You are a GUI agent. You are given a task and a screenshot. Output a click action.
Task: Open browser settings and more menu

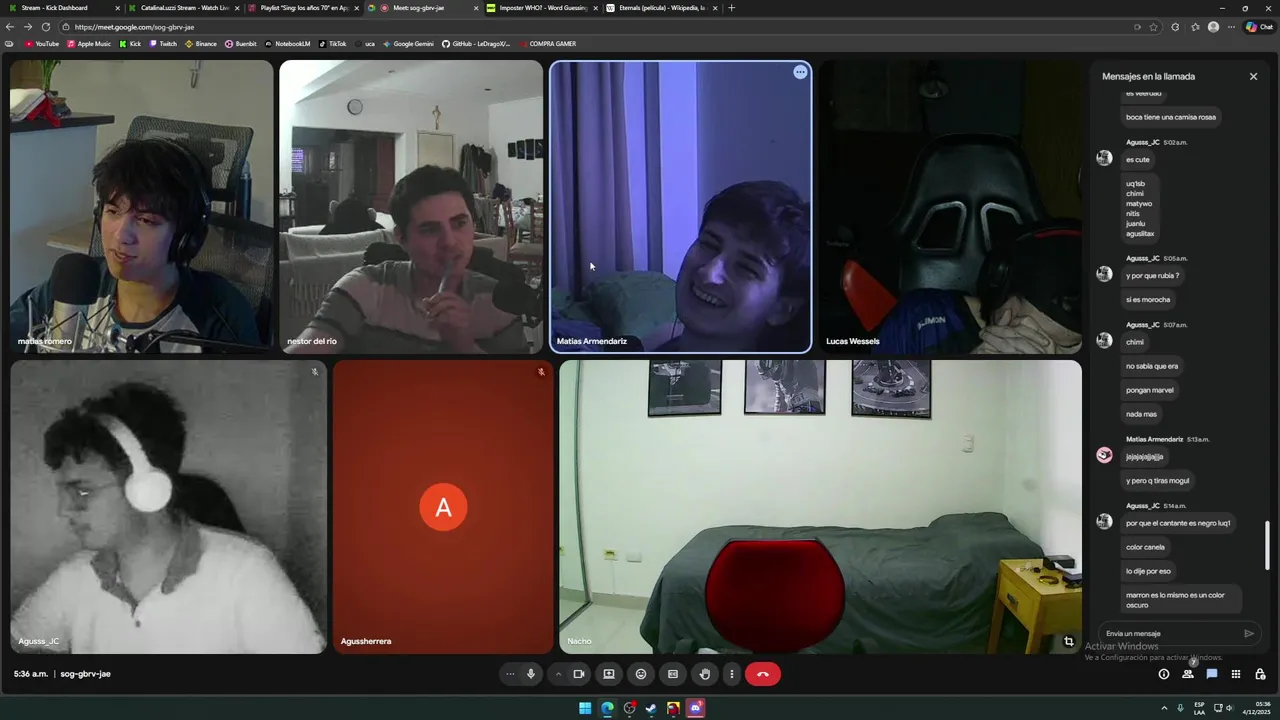tap(1232, 27)
